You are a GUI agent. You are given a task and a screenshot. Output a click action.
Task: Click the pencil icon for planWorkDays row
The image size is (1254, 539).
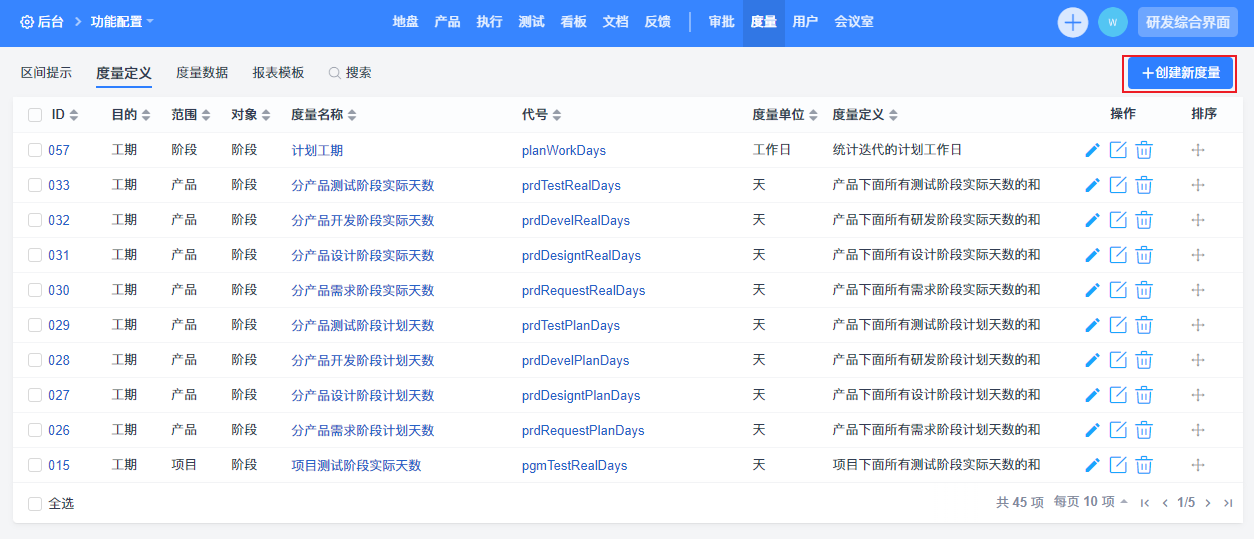coord(1092,150)
